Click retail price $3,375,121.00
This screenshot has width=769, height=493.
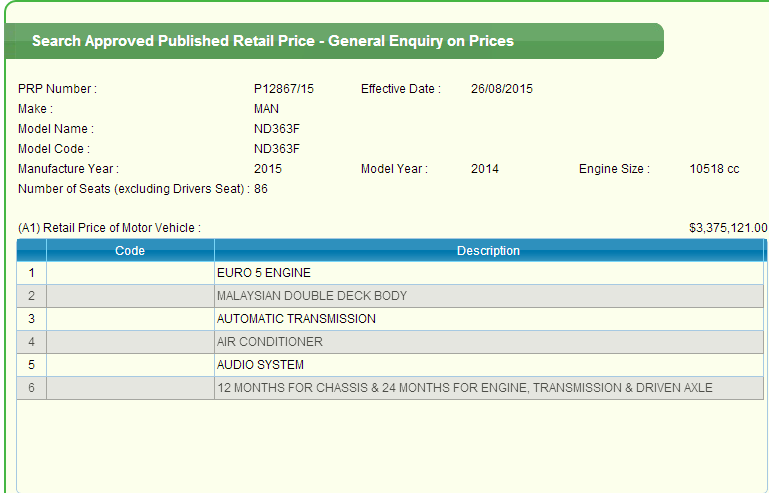pos(728,228)
